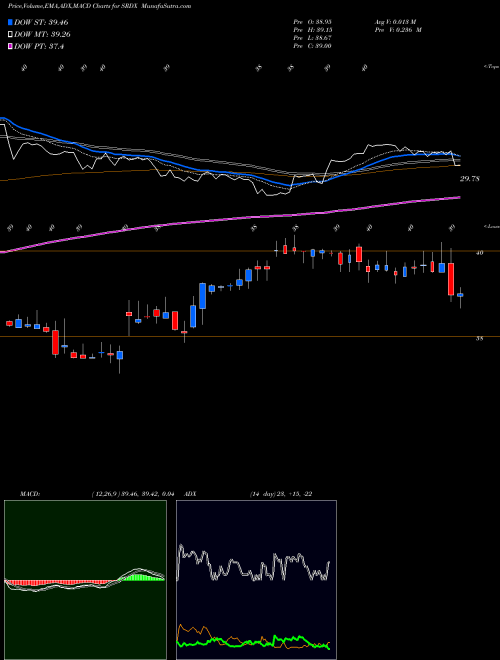Click the 29.78 label beside moving averages
The image size is (500, 660).
pos(470,179)
